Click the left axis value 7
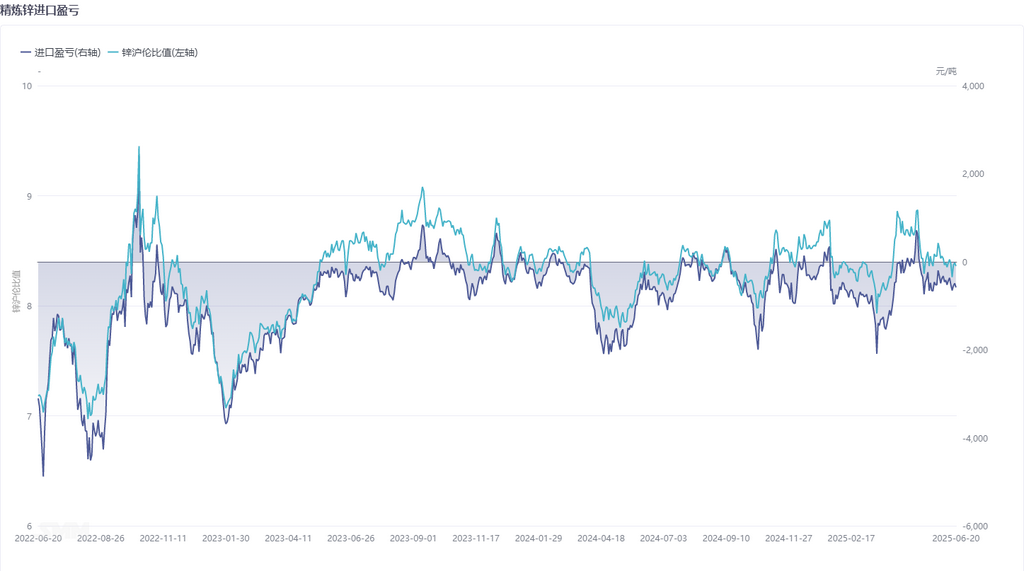The image size is (1024, 571). [29, 416]
